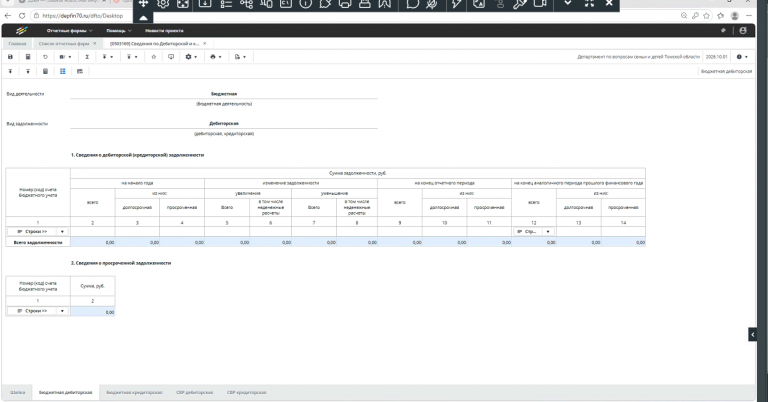Open the document export dropdown in toolbar

click(x=240, y=57)
